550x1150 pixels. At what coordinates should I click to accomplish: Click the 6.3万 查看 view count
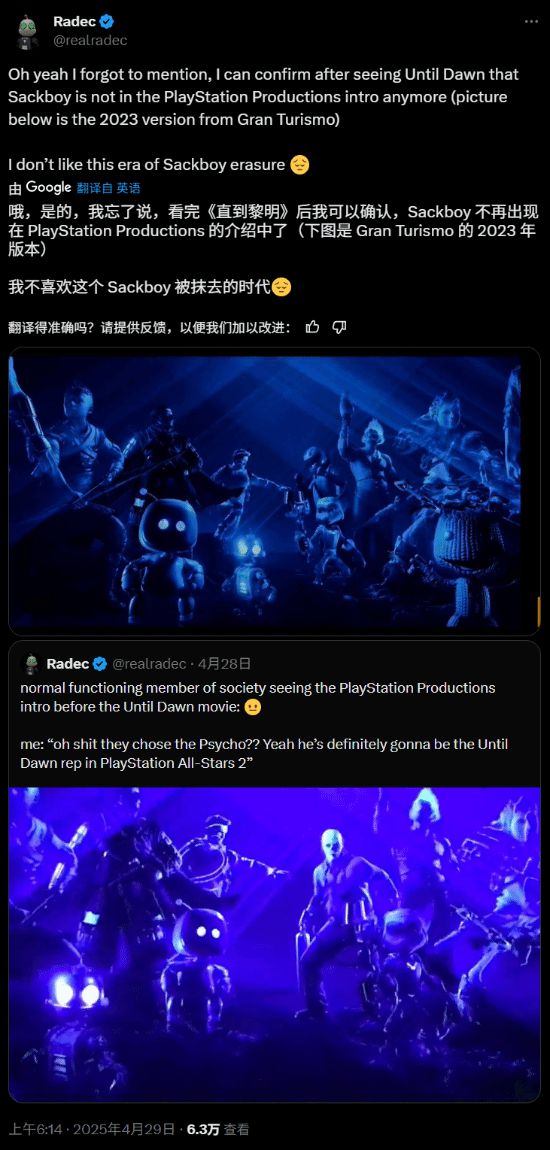point(219,1129)
